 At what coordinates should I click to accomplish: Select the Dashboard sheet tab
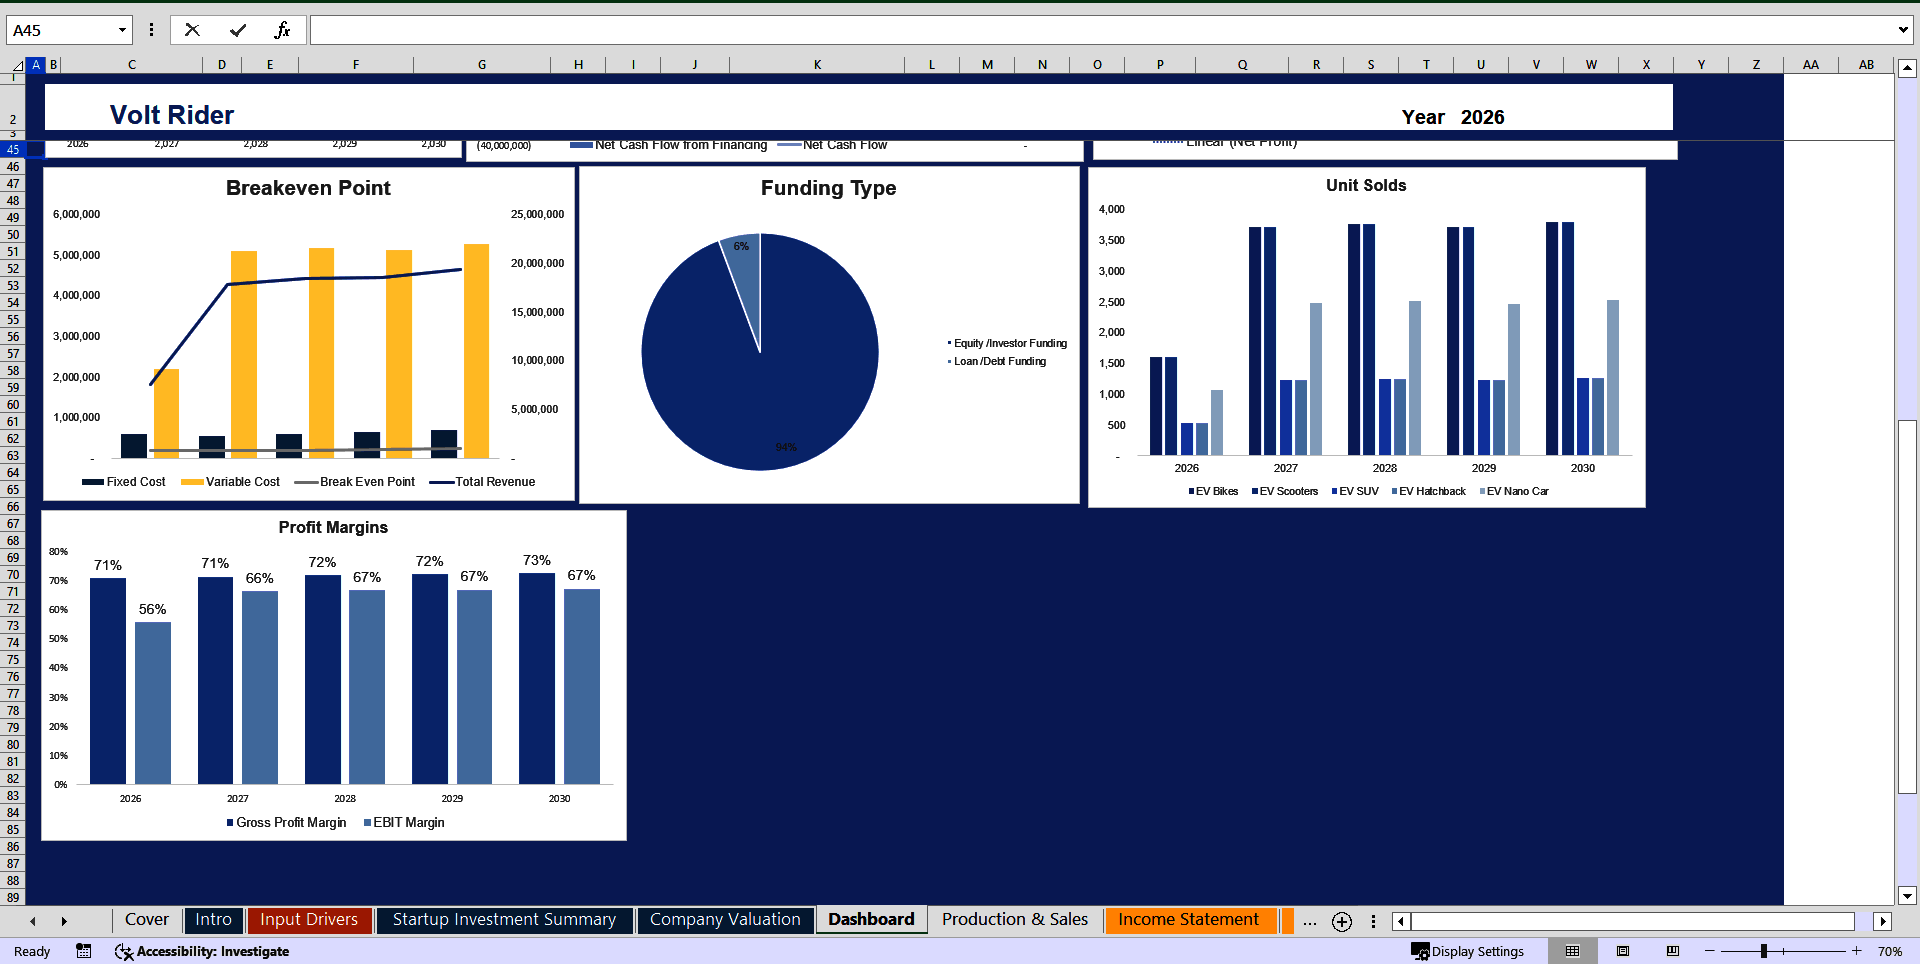point(871,920)
